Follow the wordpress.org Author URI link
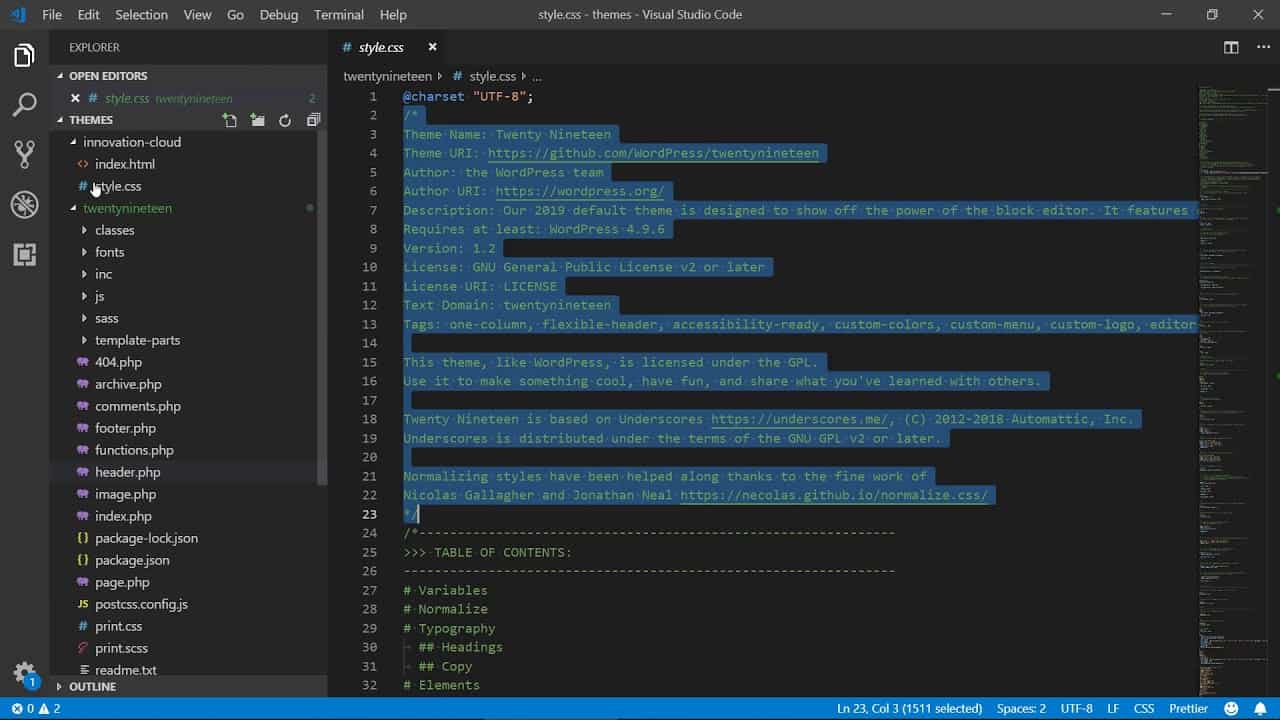1280x720 pixels. [x=579, y=191]
